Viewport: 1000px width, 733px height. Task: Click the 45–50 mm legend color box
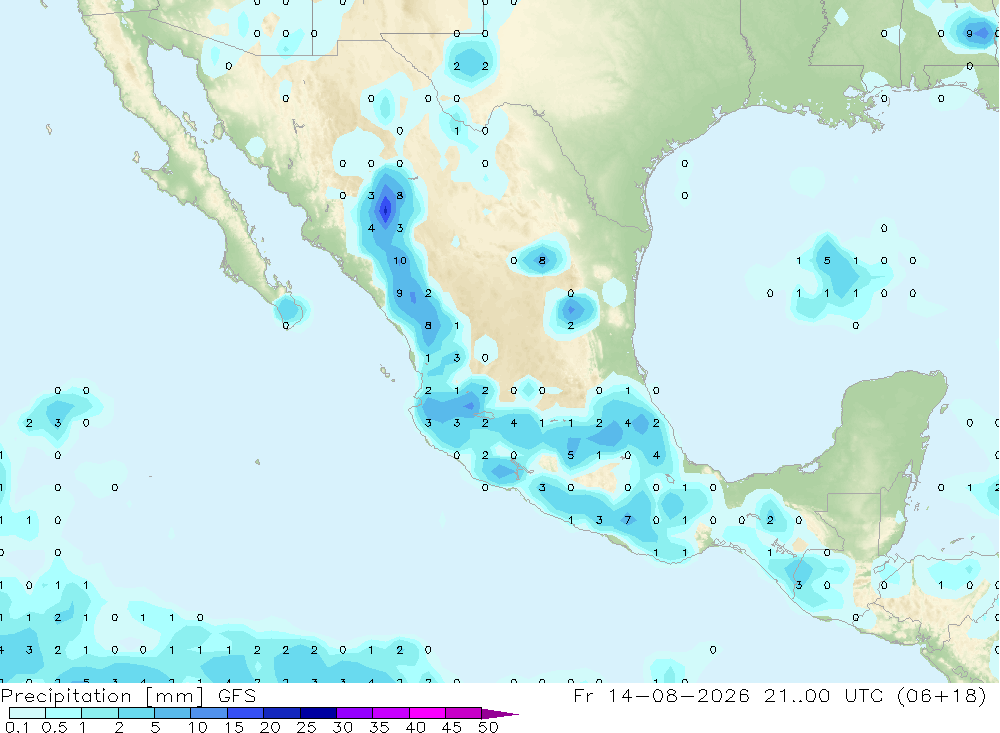464,713
